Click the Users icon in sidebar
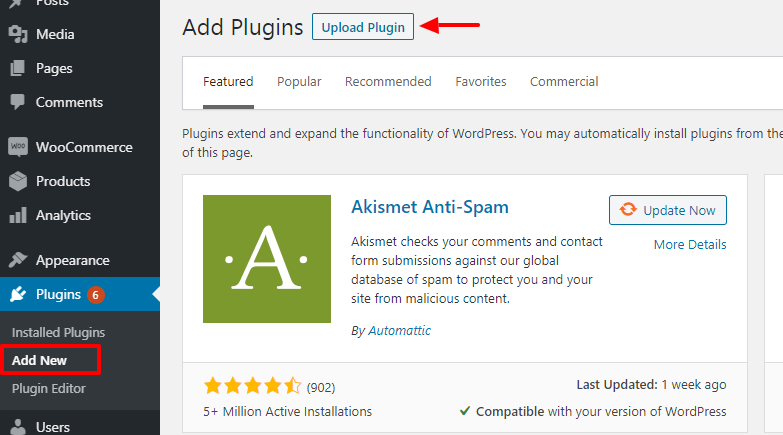This screenshot has height=435, width=783. [x=18, y=427]
